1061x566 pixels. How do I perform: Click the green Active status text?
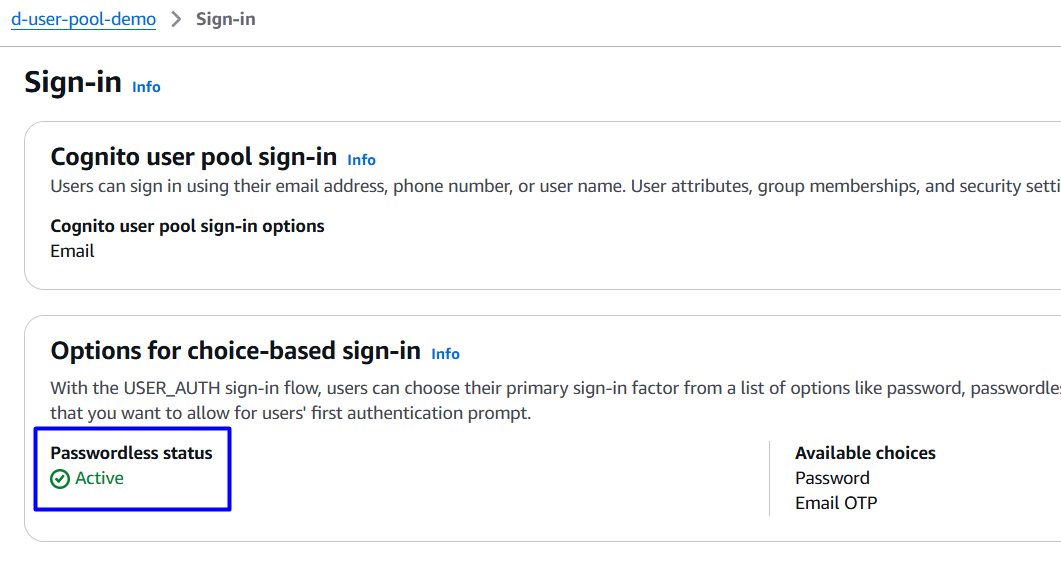[x=99, y=478]
